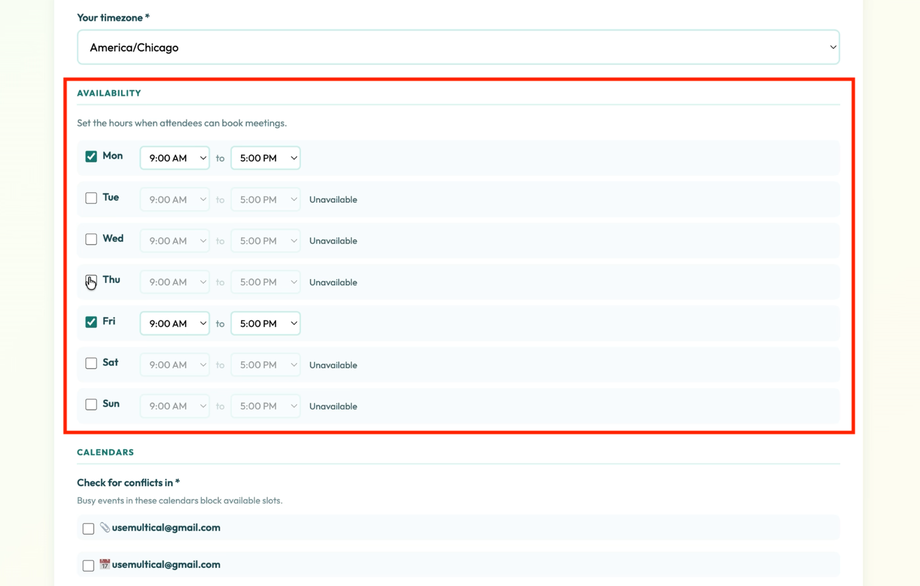
Task: Open Friday's start time dropdown
Action: click(174, 322)
